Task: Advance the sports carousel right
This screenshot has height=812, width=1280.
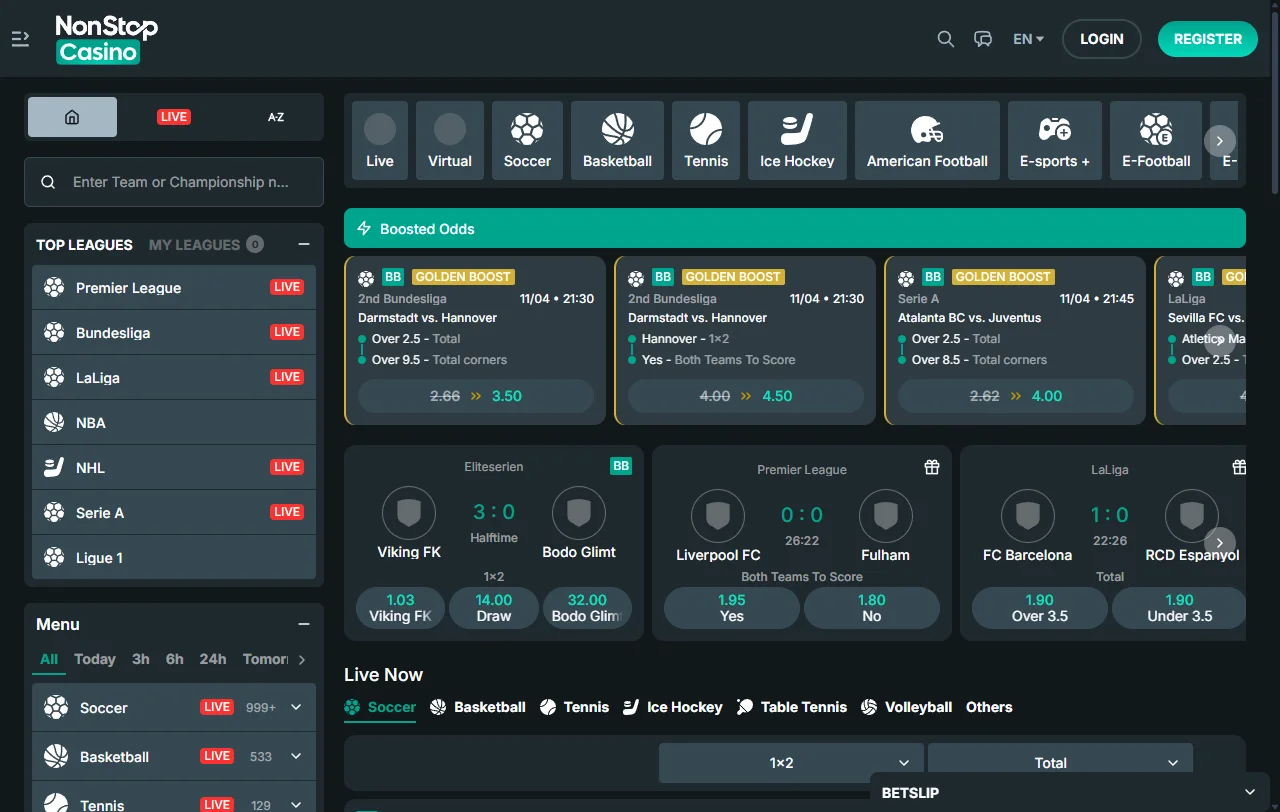Action: (x=1220, y=140)
